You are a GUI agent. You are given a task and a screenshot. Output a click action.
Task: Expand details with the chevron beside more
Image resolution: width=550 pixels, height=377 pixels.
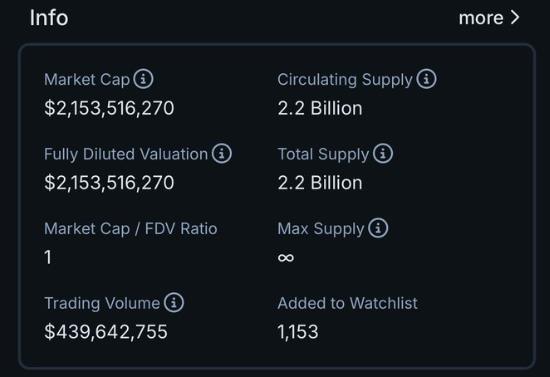pos(515,18)
